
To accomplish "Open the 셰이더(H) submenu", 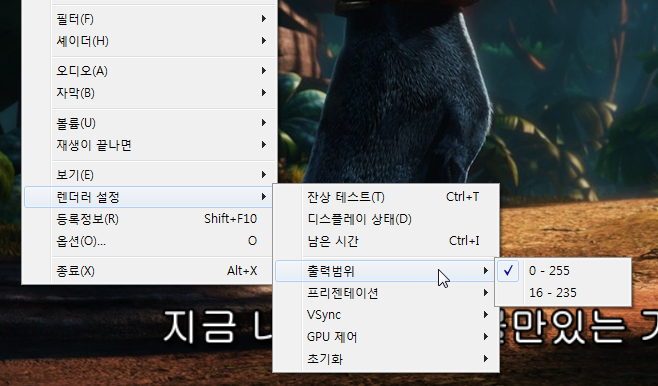I will pyautogui.click(x=148, y=41).
